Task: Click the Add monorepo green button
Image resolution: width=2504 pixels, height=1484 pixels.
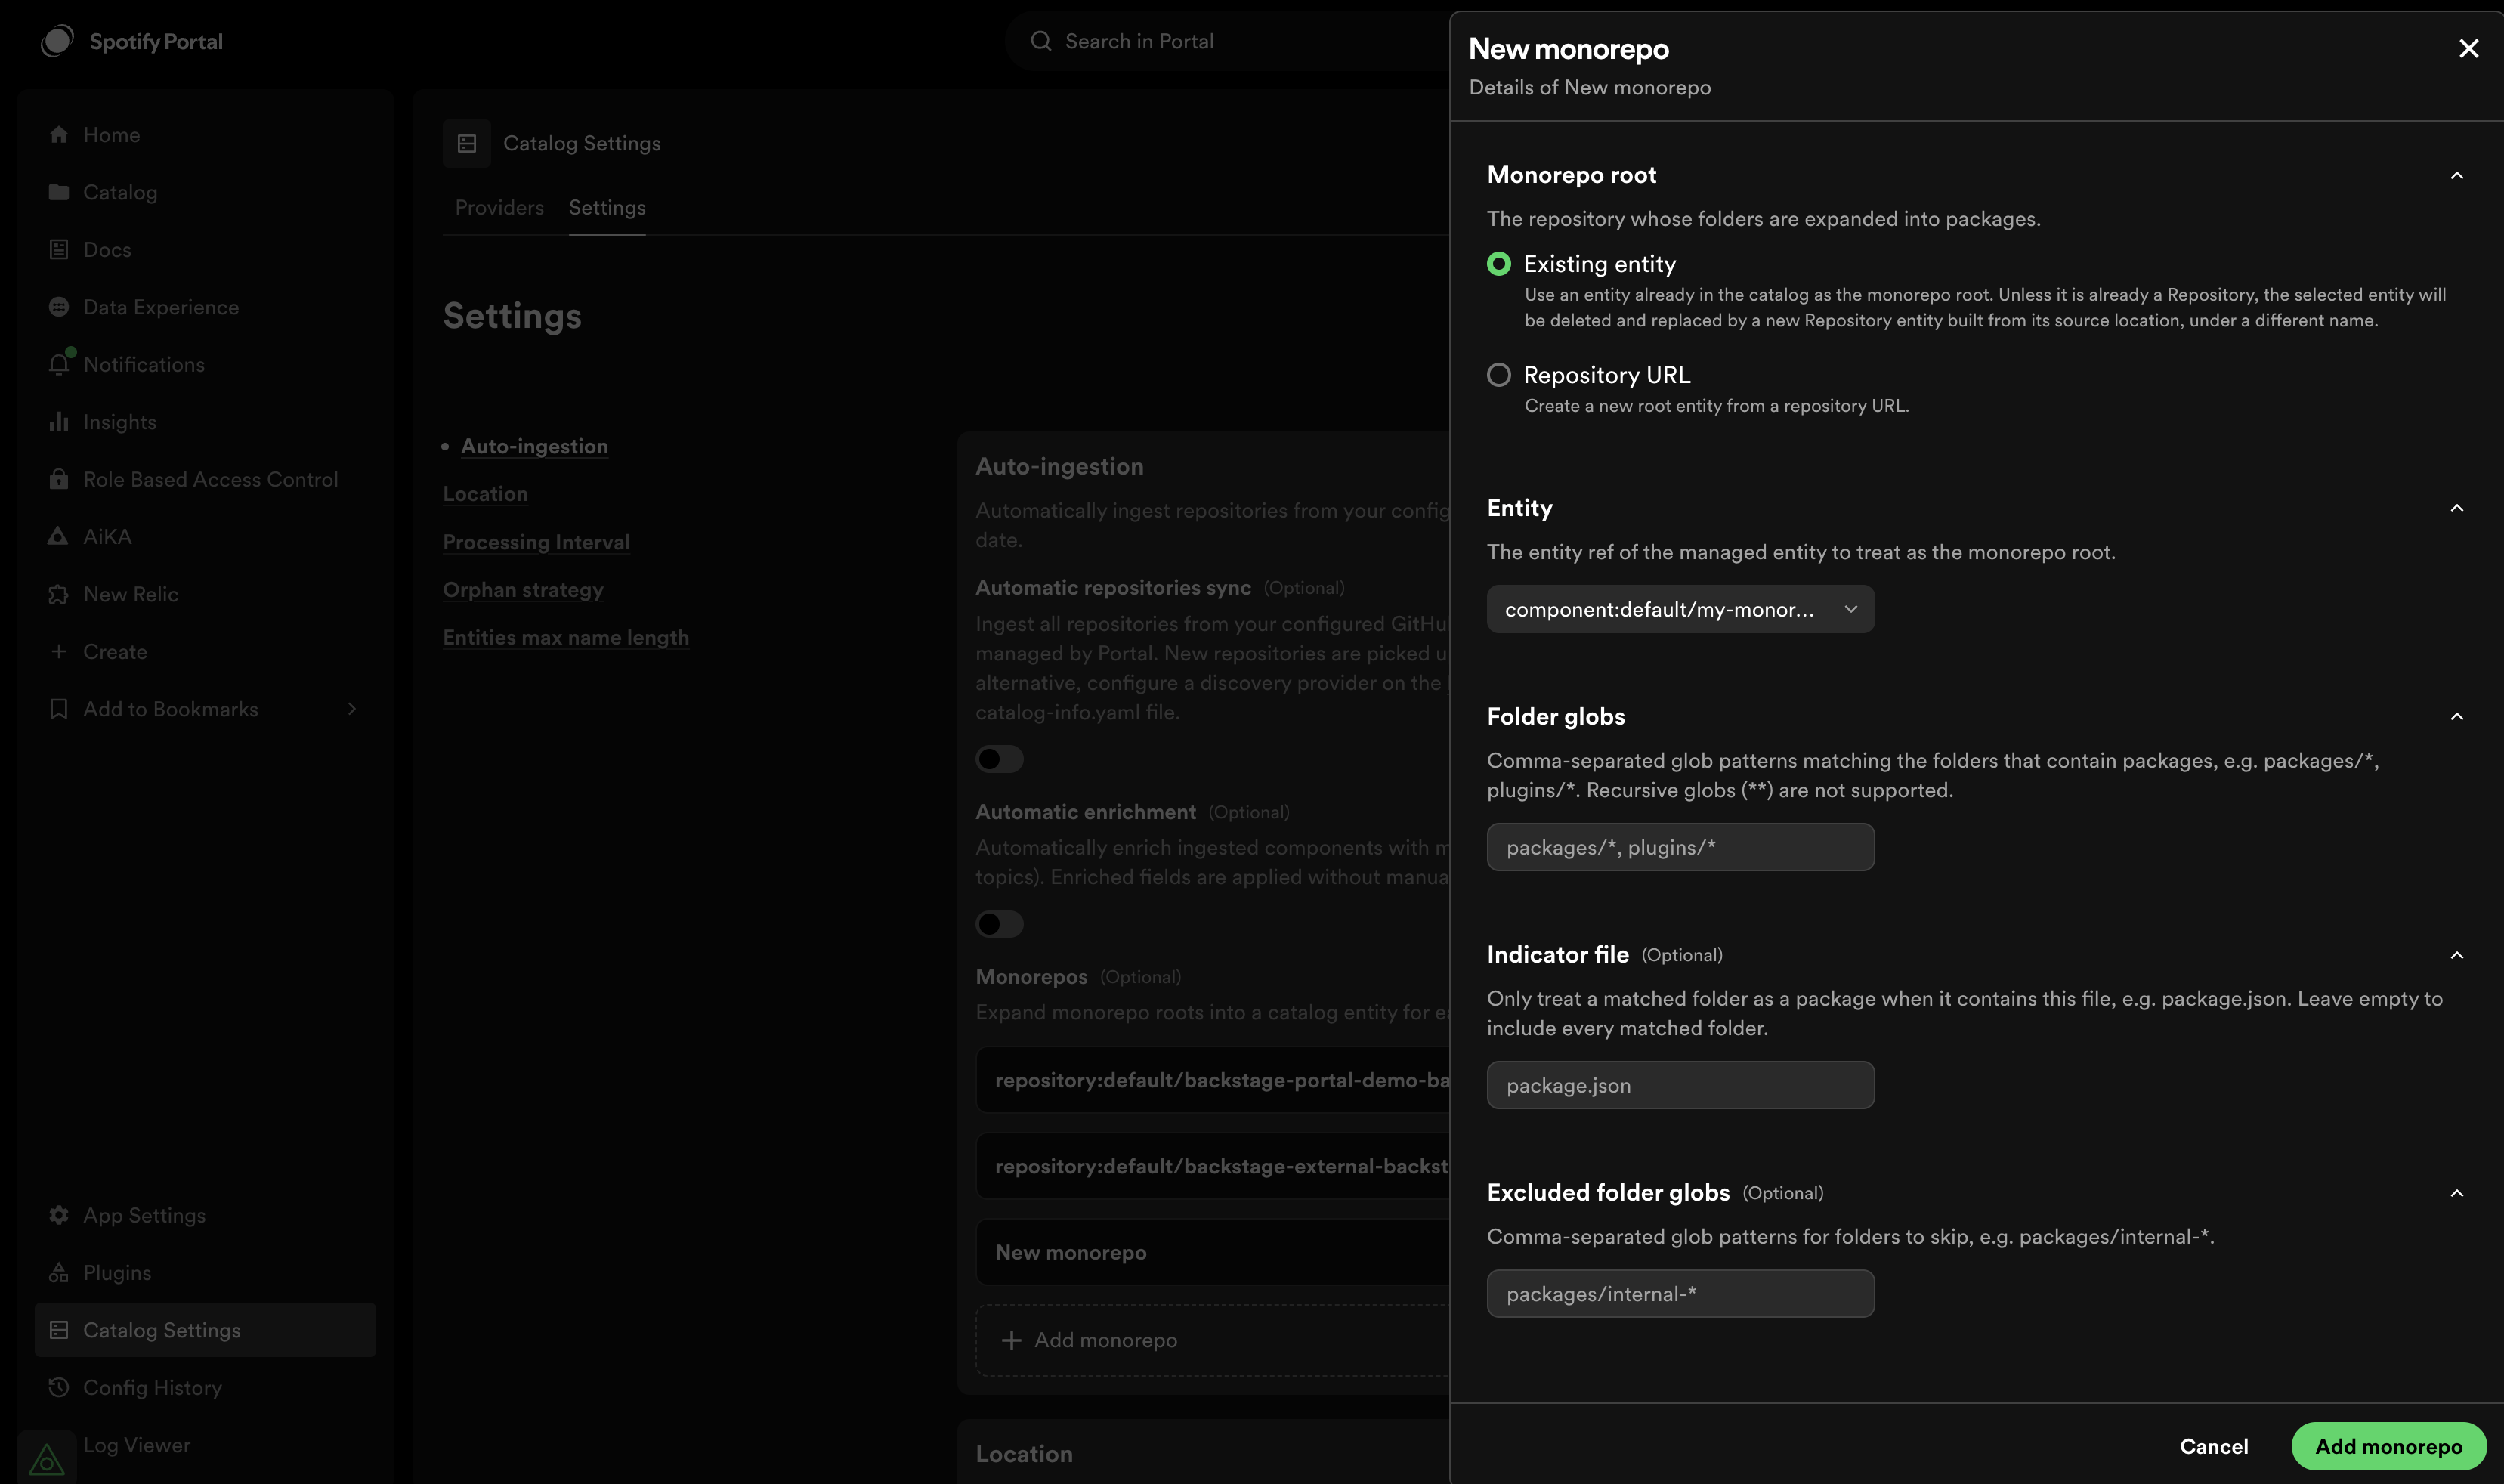Action: [x=2388, y=1446]
